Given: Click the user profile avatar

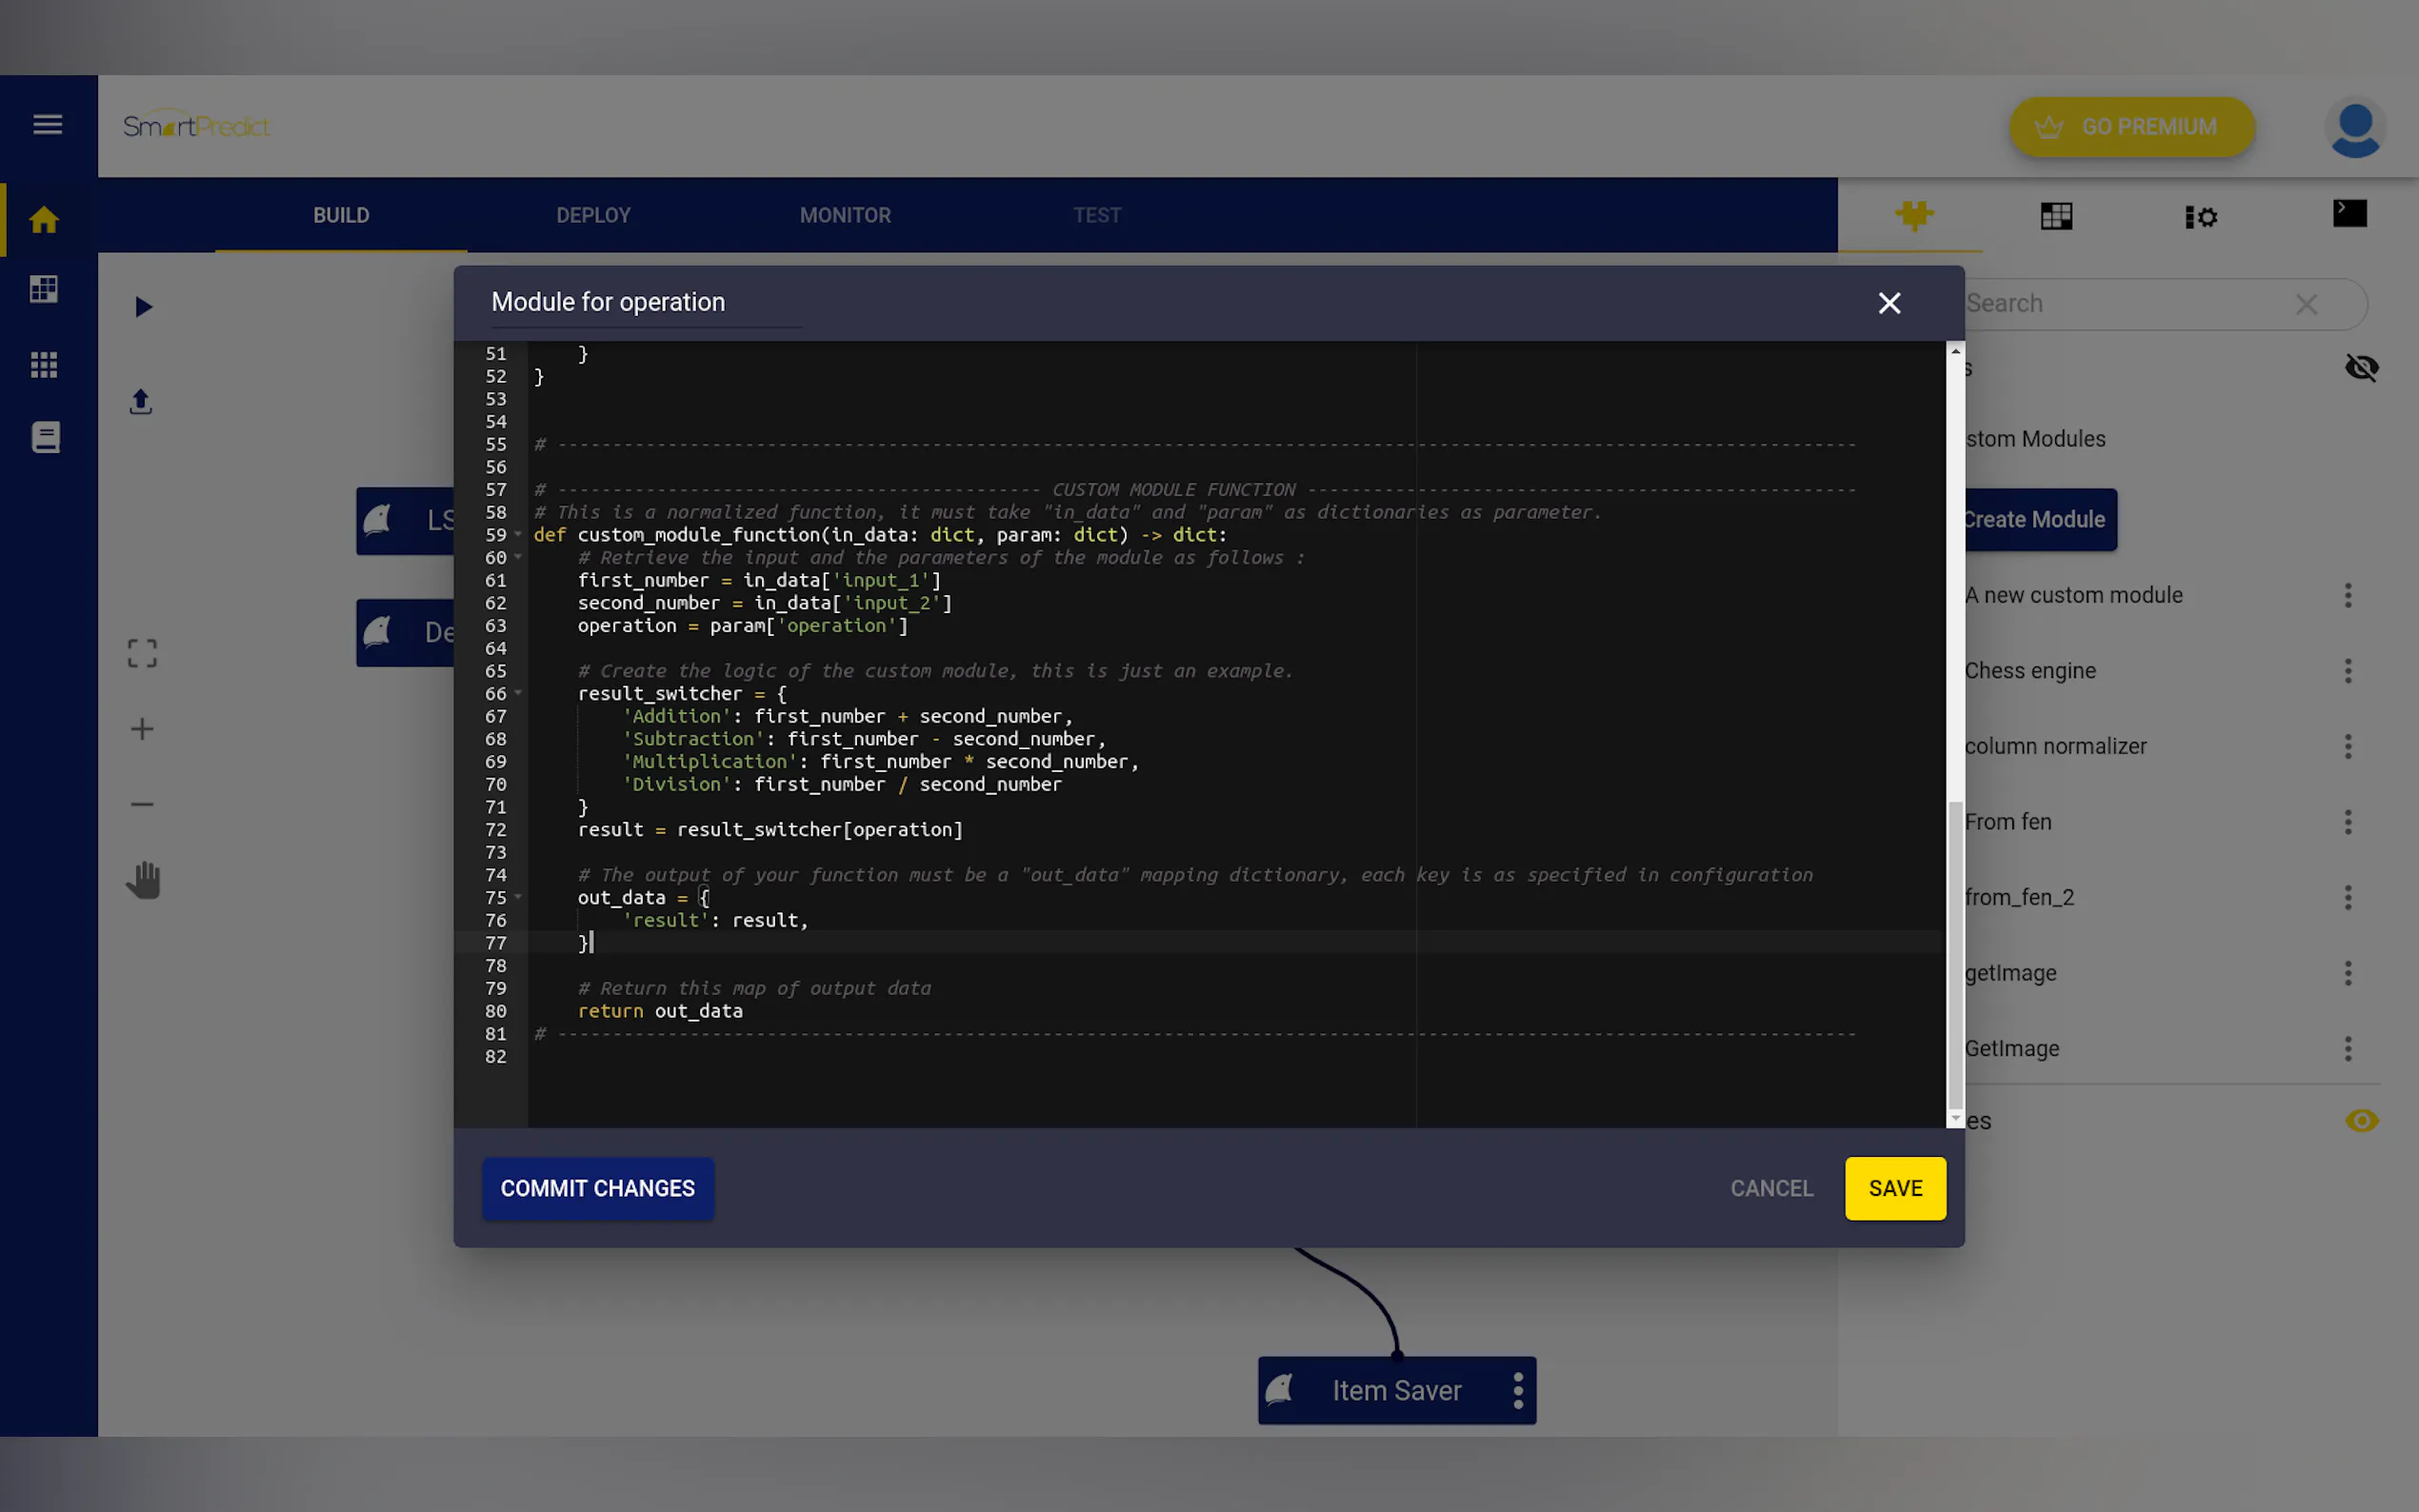Looking at the screenshot, I should 2354,128.
